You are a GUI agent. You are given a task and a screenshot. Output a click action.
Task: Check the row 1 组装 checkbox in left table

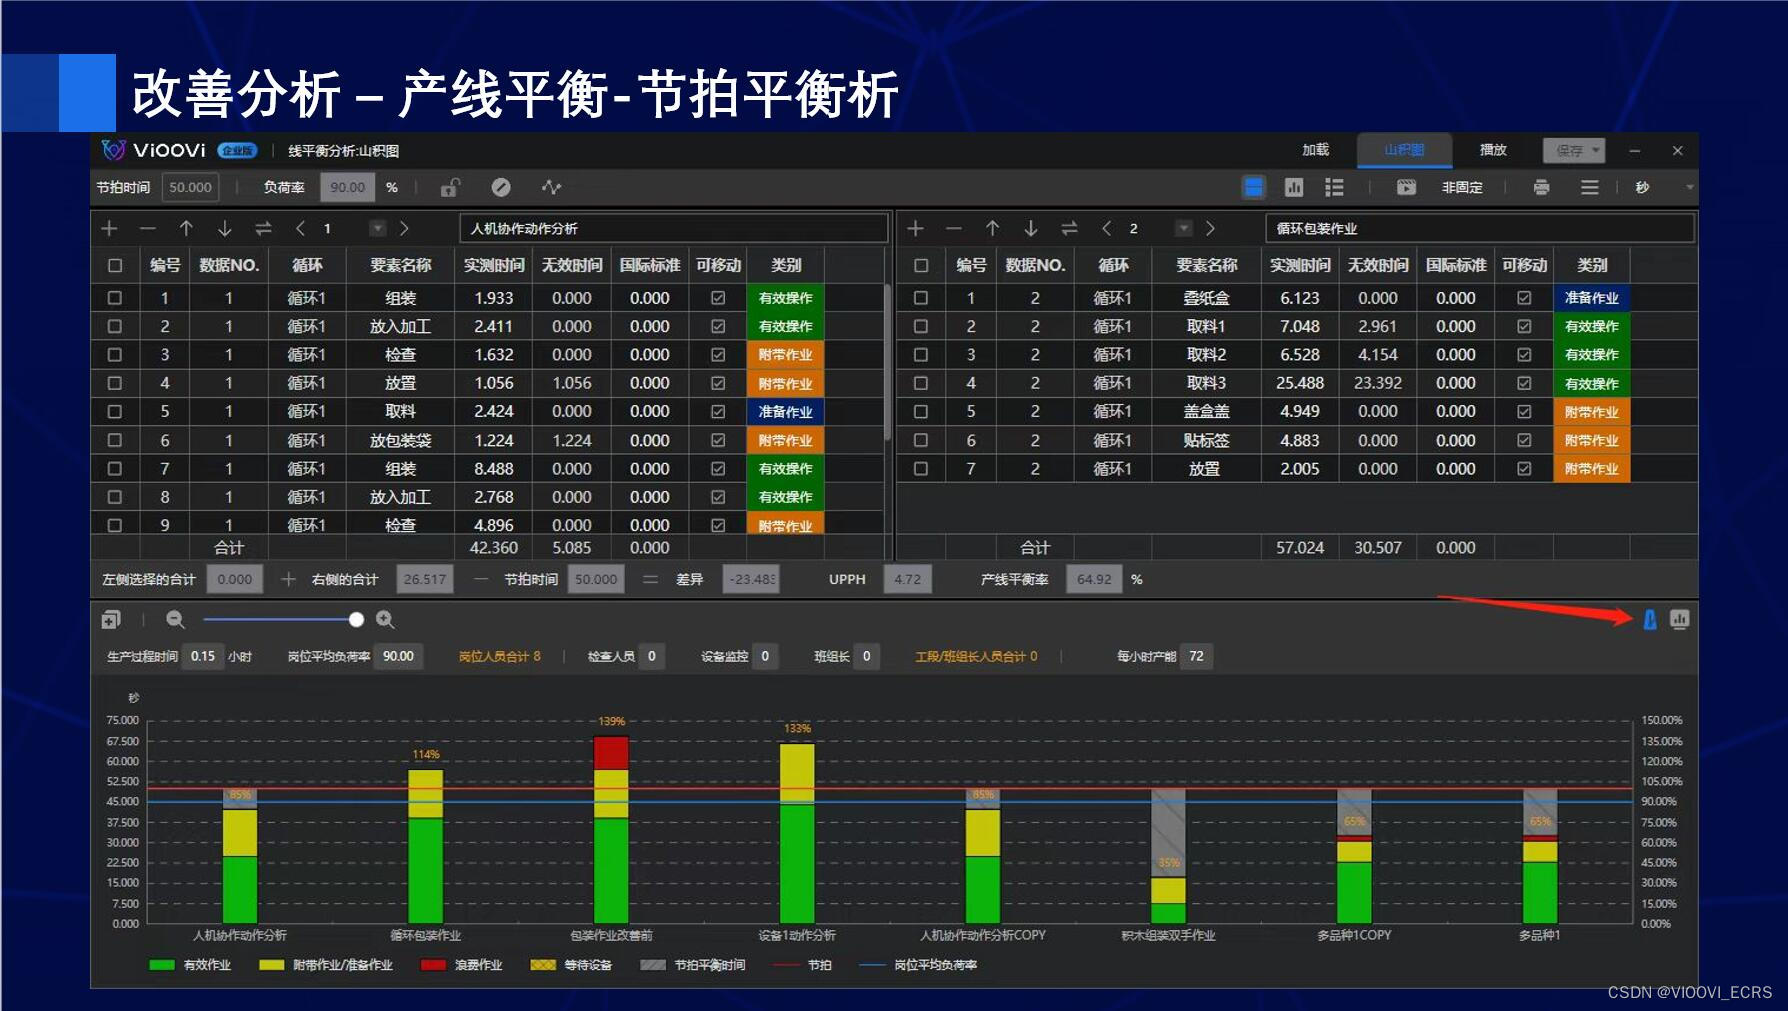pyautogui.click(x=115, y=298)
